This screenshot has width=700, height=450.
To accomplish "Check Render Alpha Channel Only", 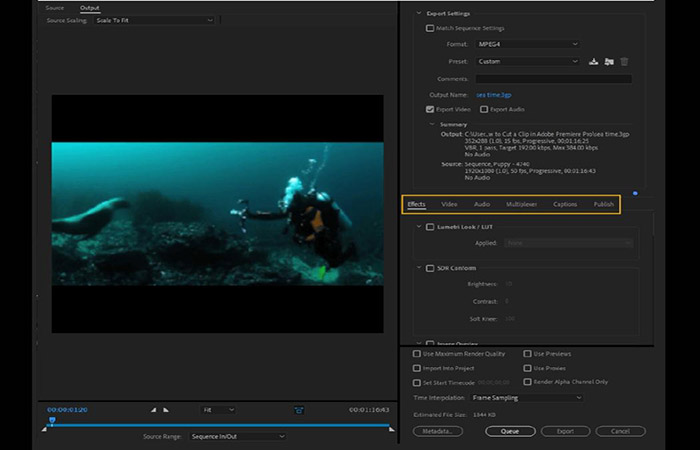I will point(527,382).
